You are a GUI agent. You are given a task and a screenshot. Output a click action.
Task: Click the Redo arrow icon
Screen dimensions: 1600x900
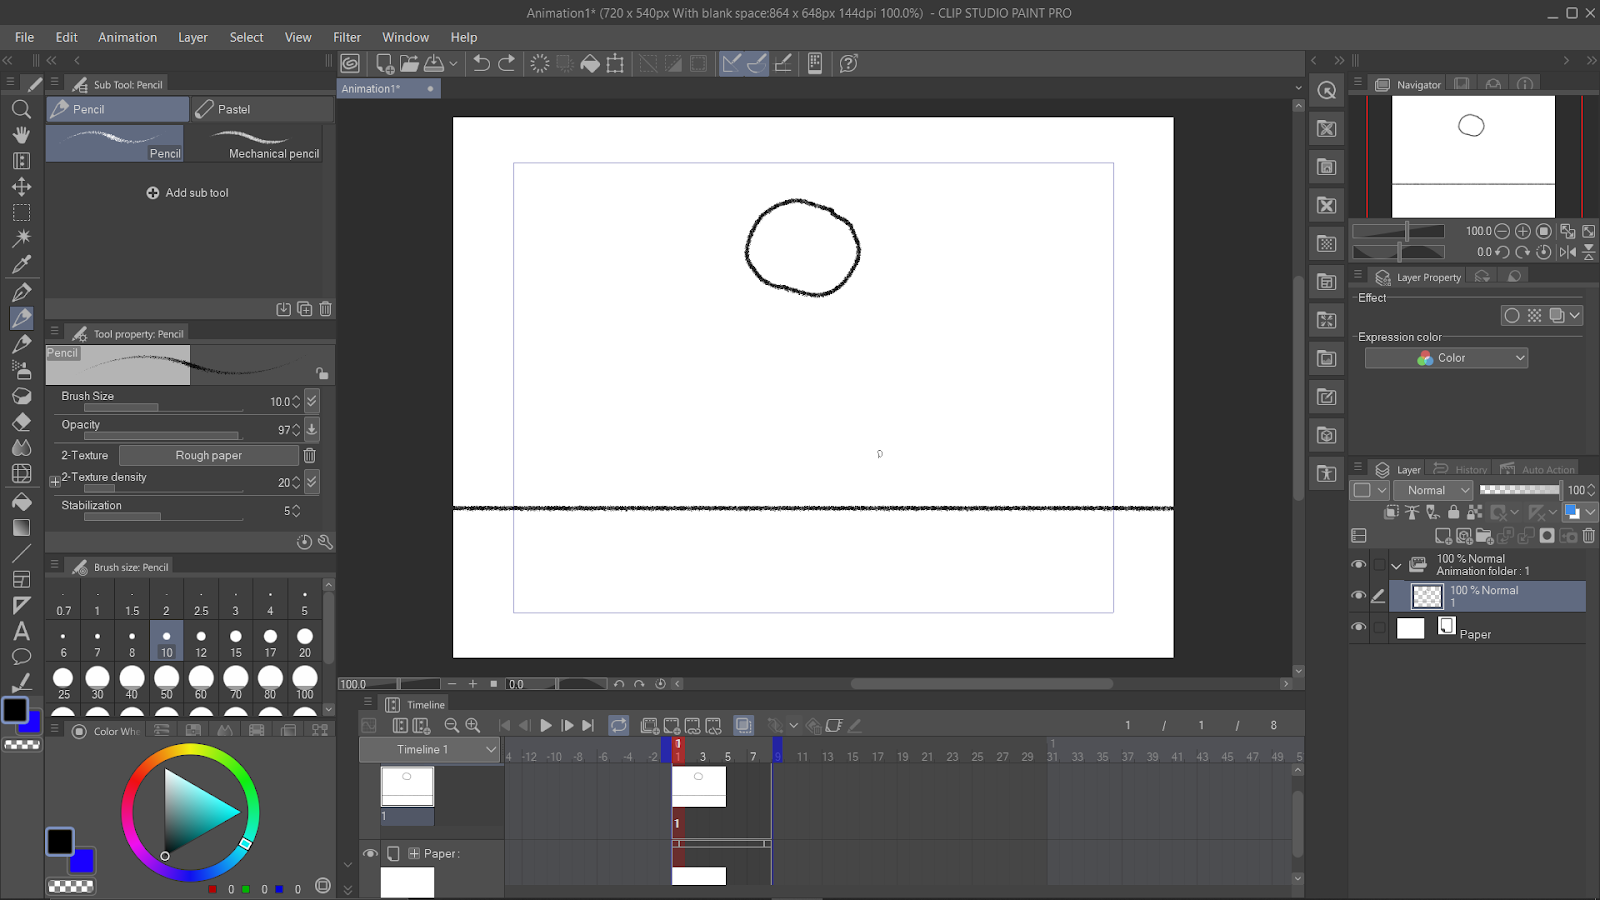pyautogui.click(x=507, y=63)
